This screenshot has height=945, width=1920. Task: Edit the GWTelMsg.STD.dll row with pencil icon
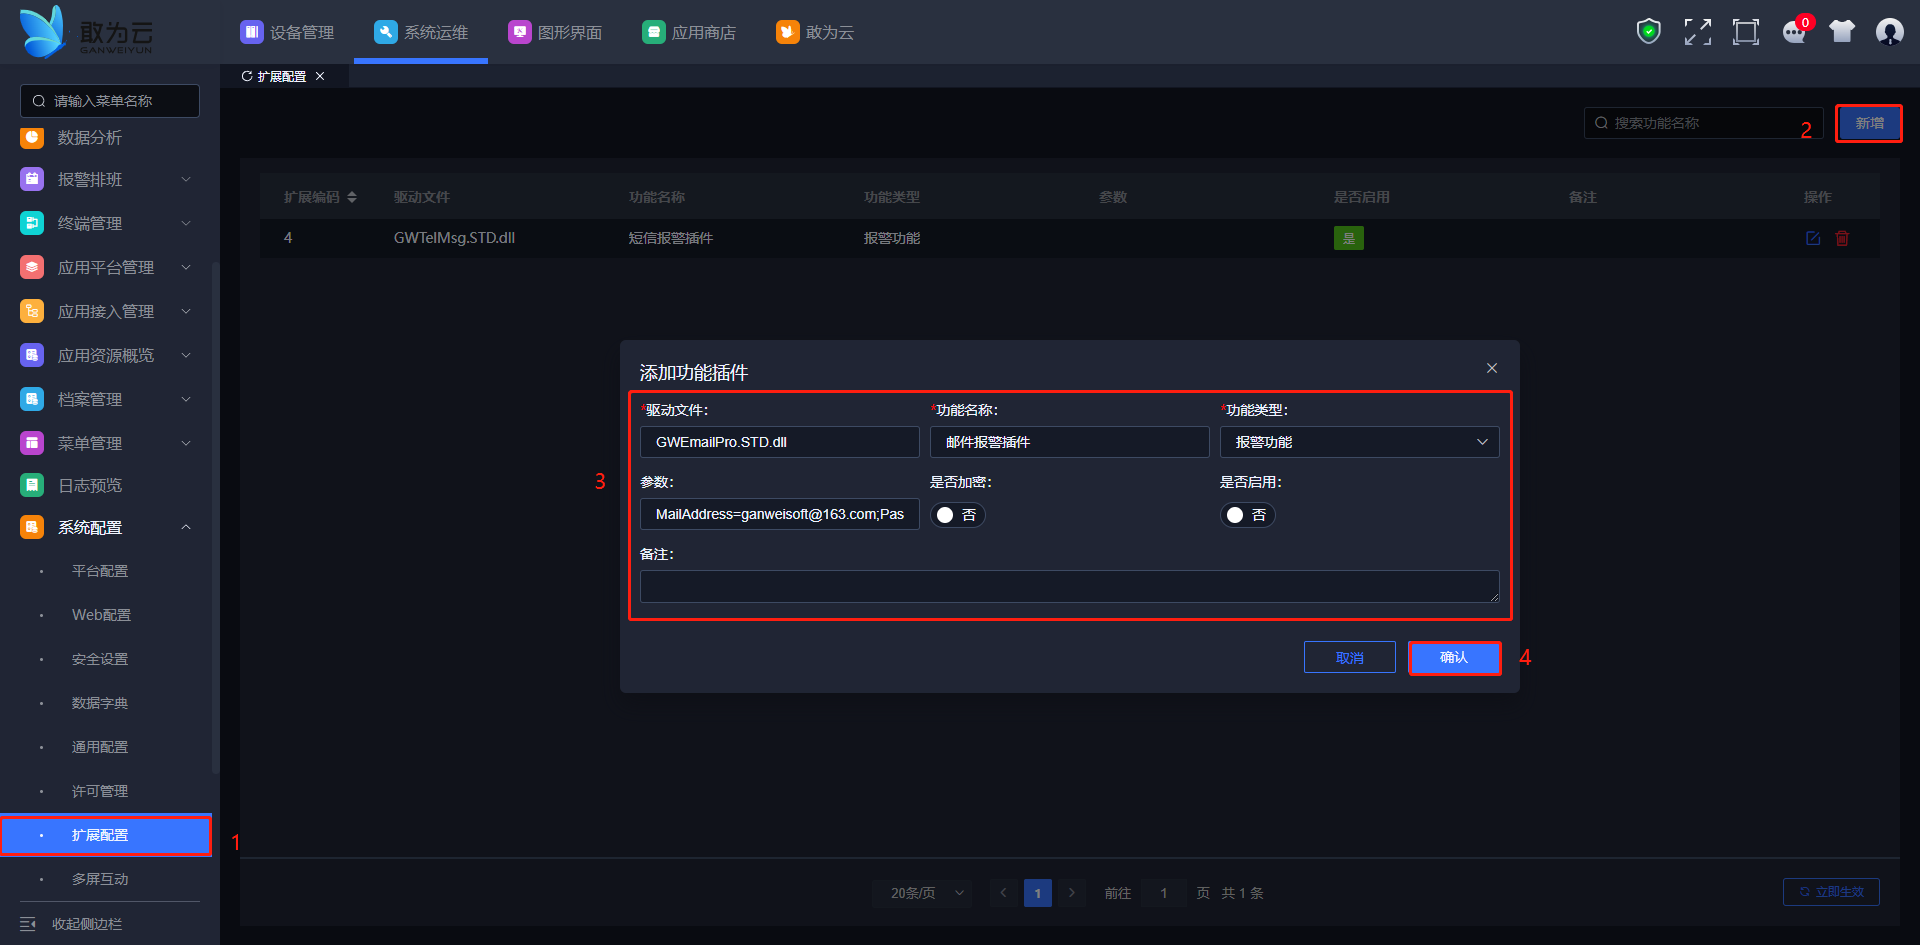point(1813,238)
